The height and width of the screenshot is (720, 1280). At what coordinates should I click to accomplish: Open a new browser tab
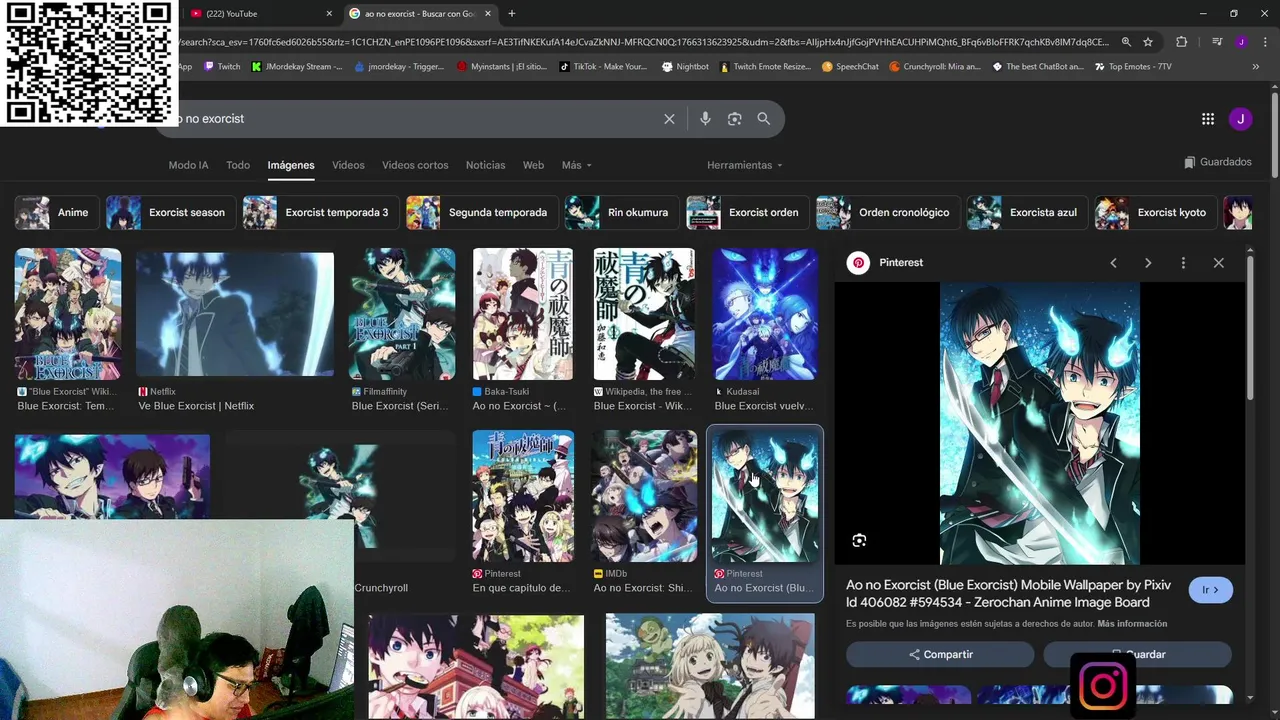pos(512,14)
